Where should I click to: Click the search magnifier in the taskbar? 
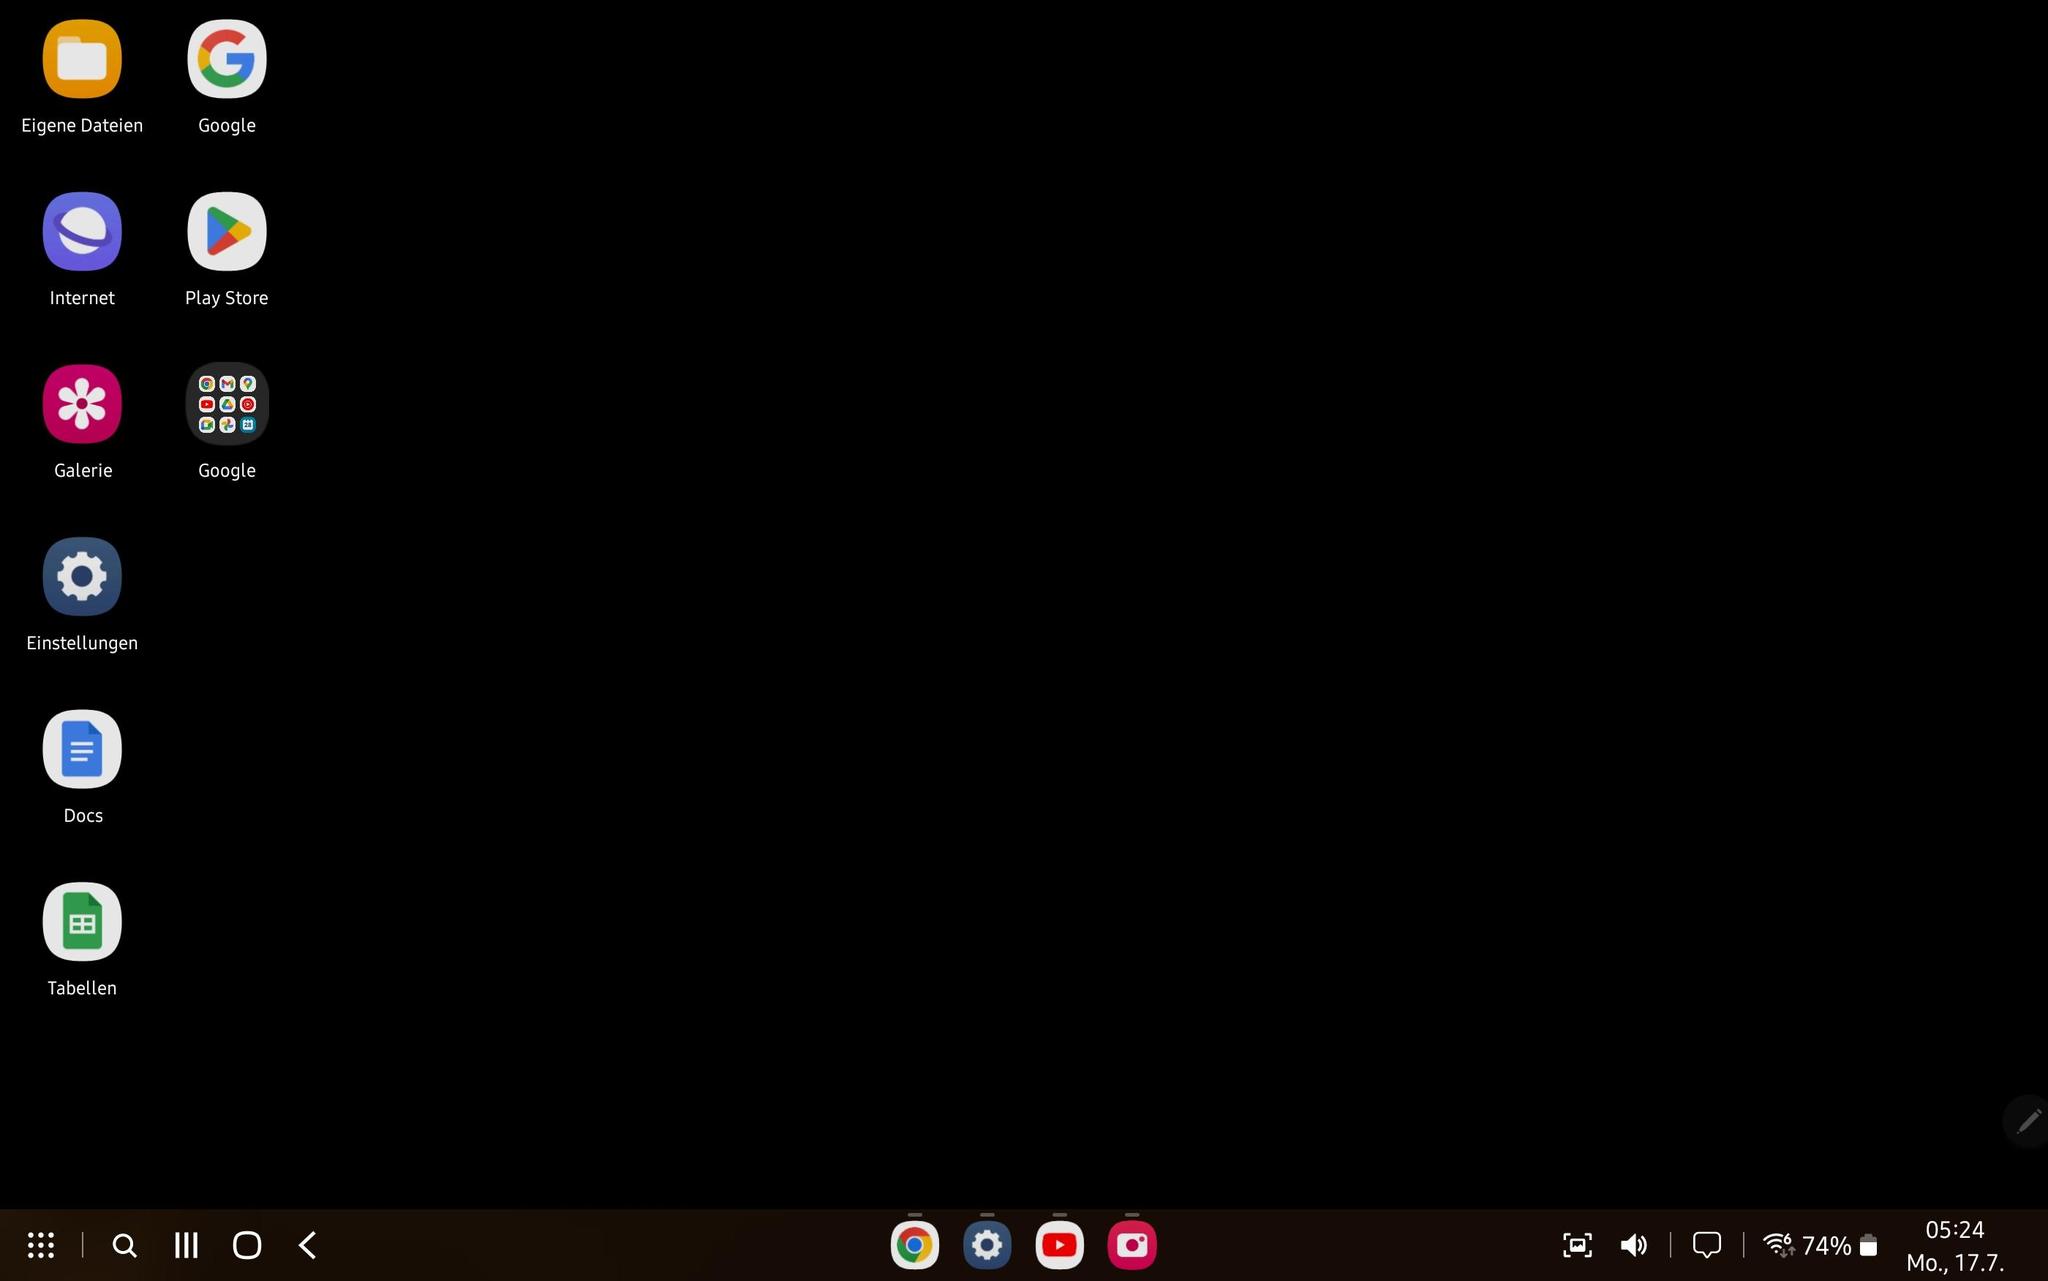pyautogui.click(x=124, y=1245)
